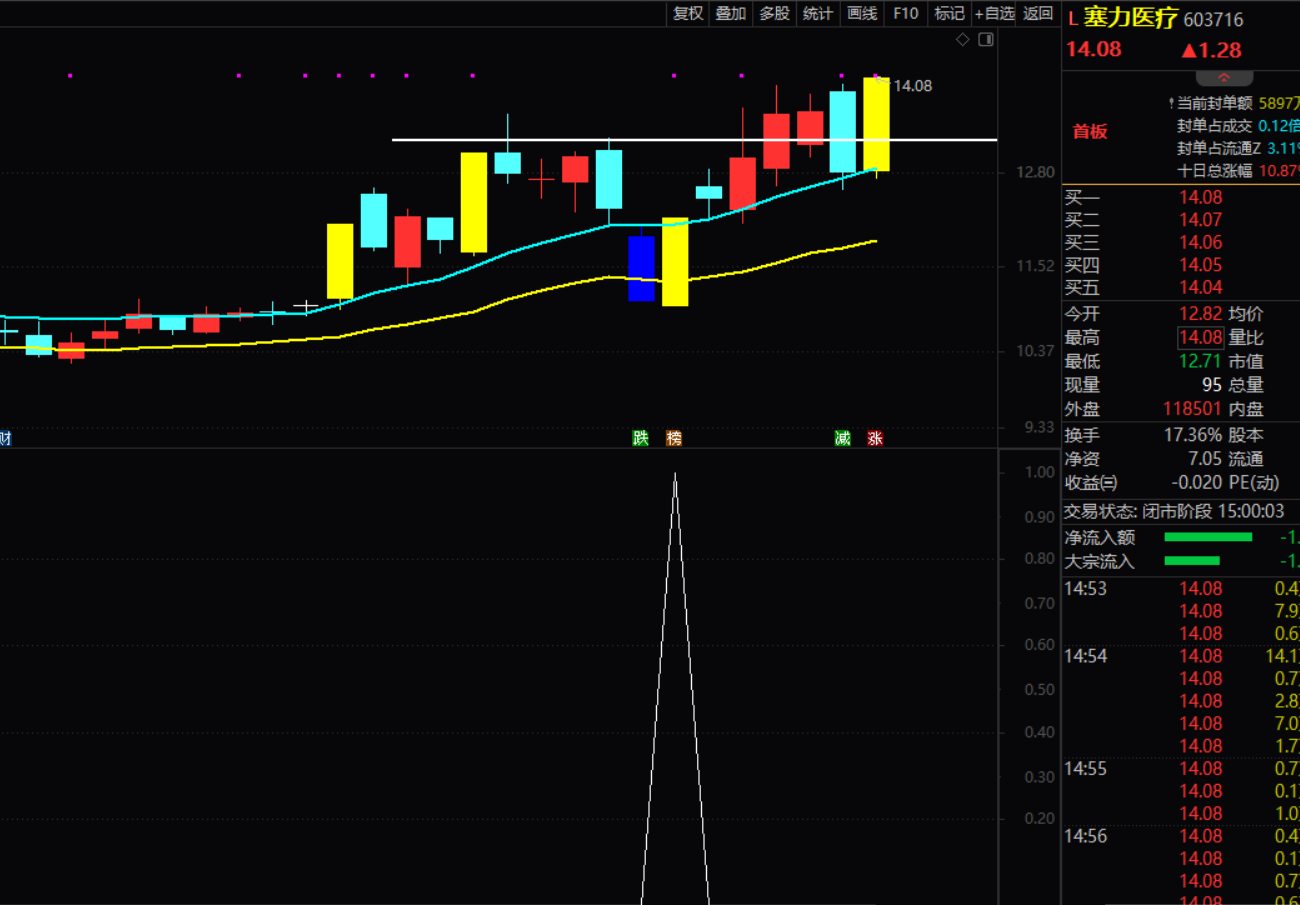The image size is (1300, 905).
Task: Select the 买二 bid row
Action: click(1180, 220)
